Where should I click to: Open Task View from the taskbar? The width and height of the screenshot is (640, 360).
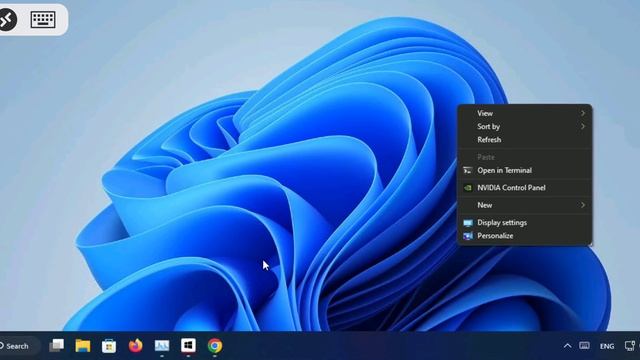pyautogui.click(x=56, y=346)
